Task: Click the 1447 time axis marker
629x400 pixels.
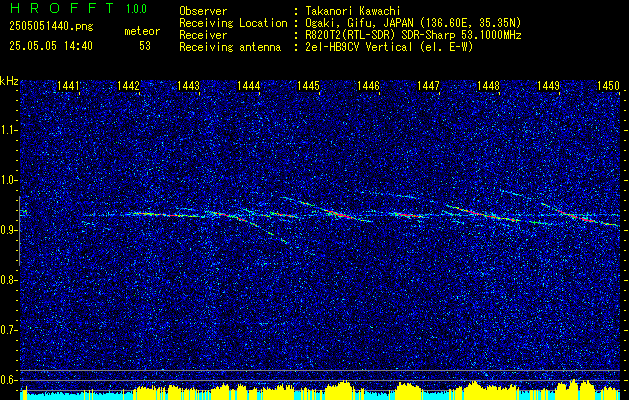Action: pyautogui.click(x=428, y=85)
